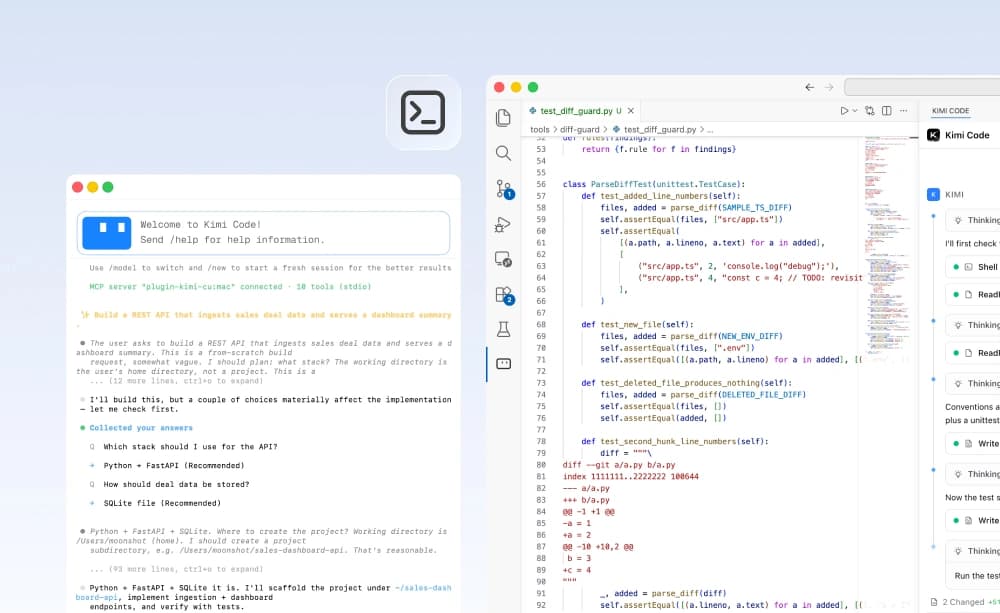Click 'Welcome to Kimi Code!' text in terminal

tap(200, 225)
